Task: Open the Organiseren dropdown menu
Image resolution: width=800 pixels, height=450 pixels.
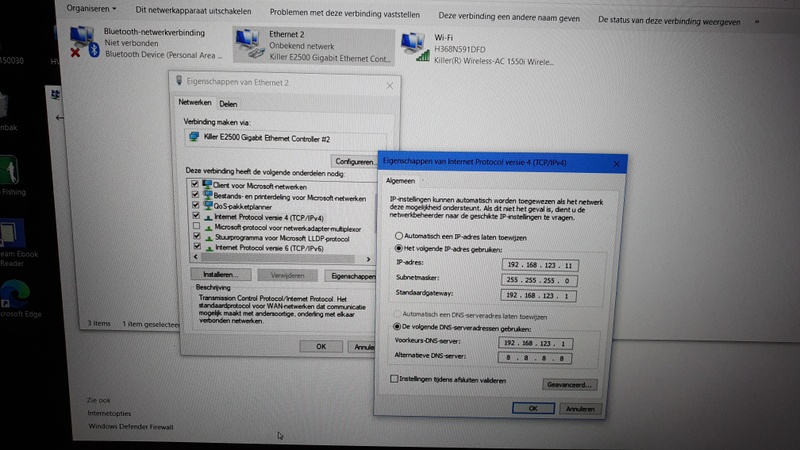Action: [x=91, y=8]
